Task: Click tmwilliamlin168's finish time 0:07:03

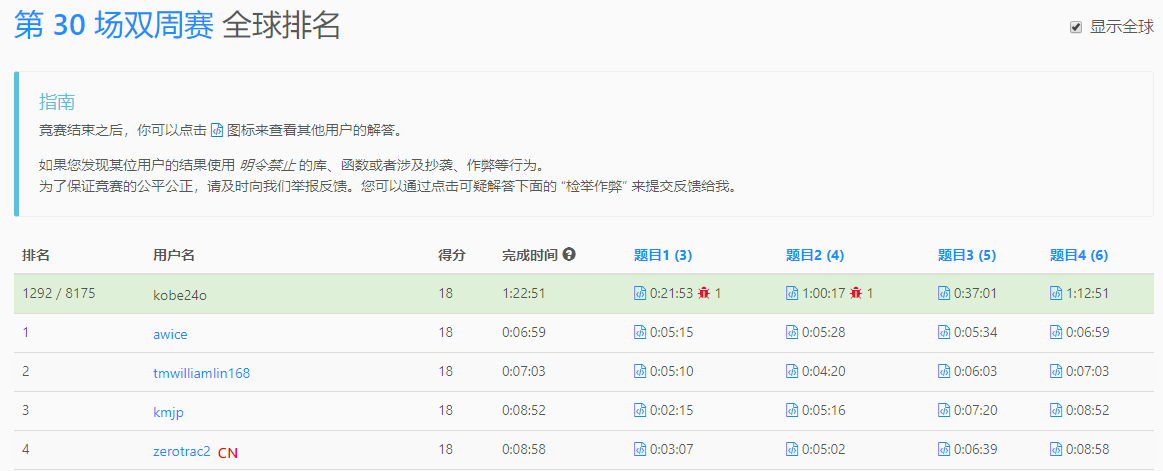Action: tap(524, 371)
